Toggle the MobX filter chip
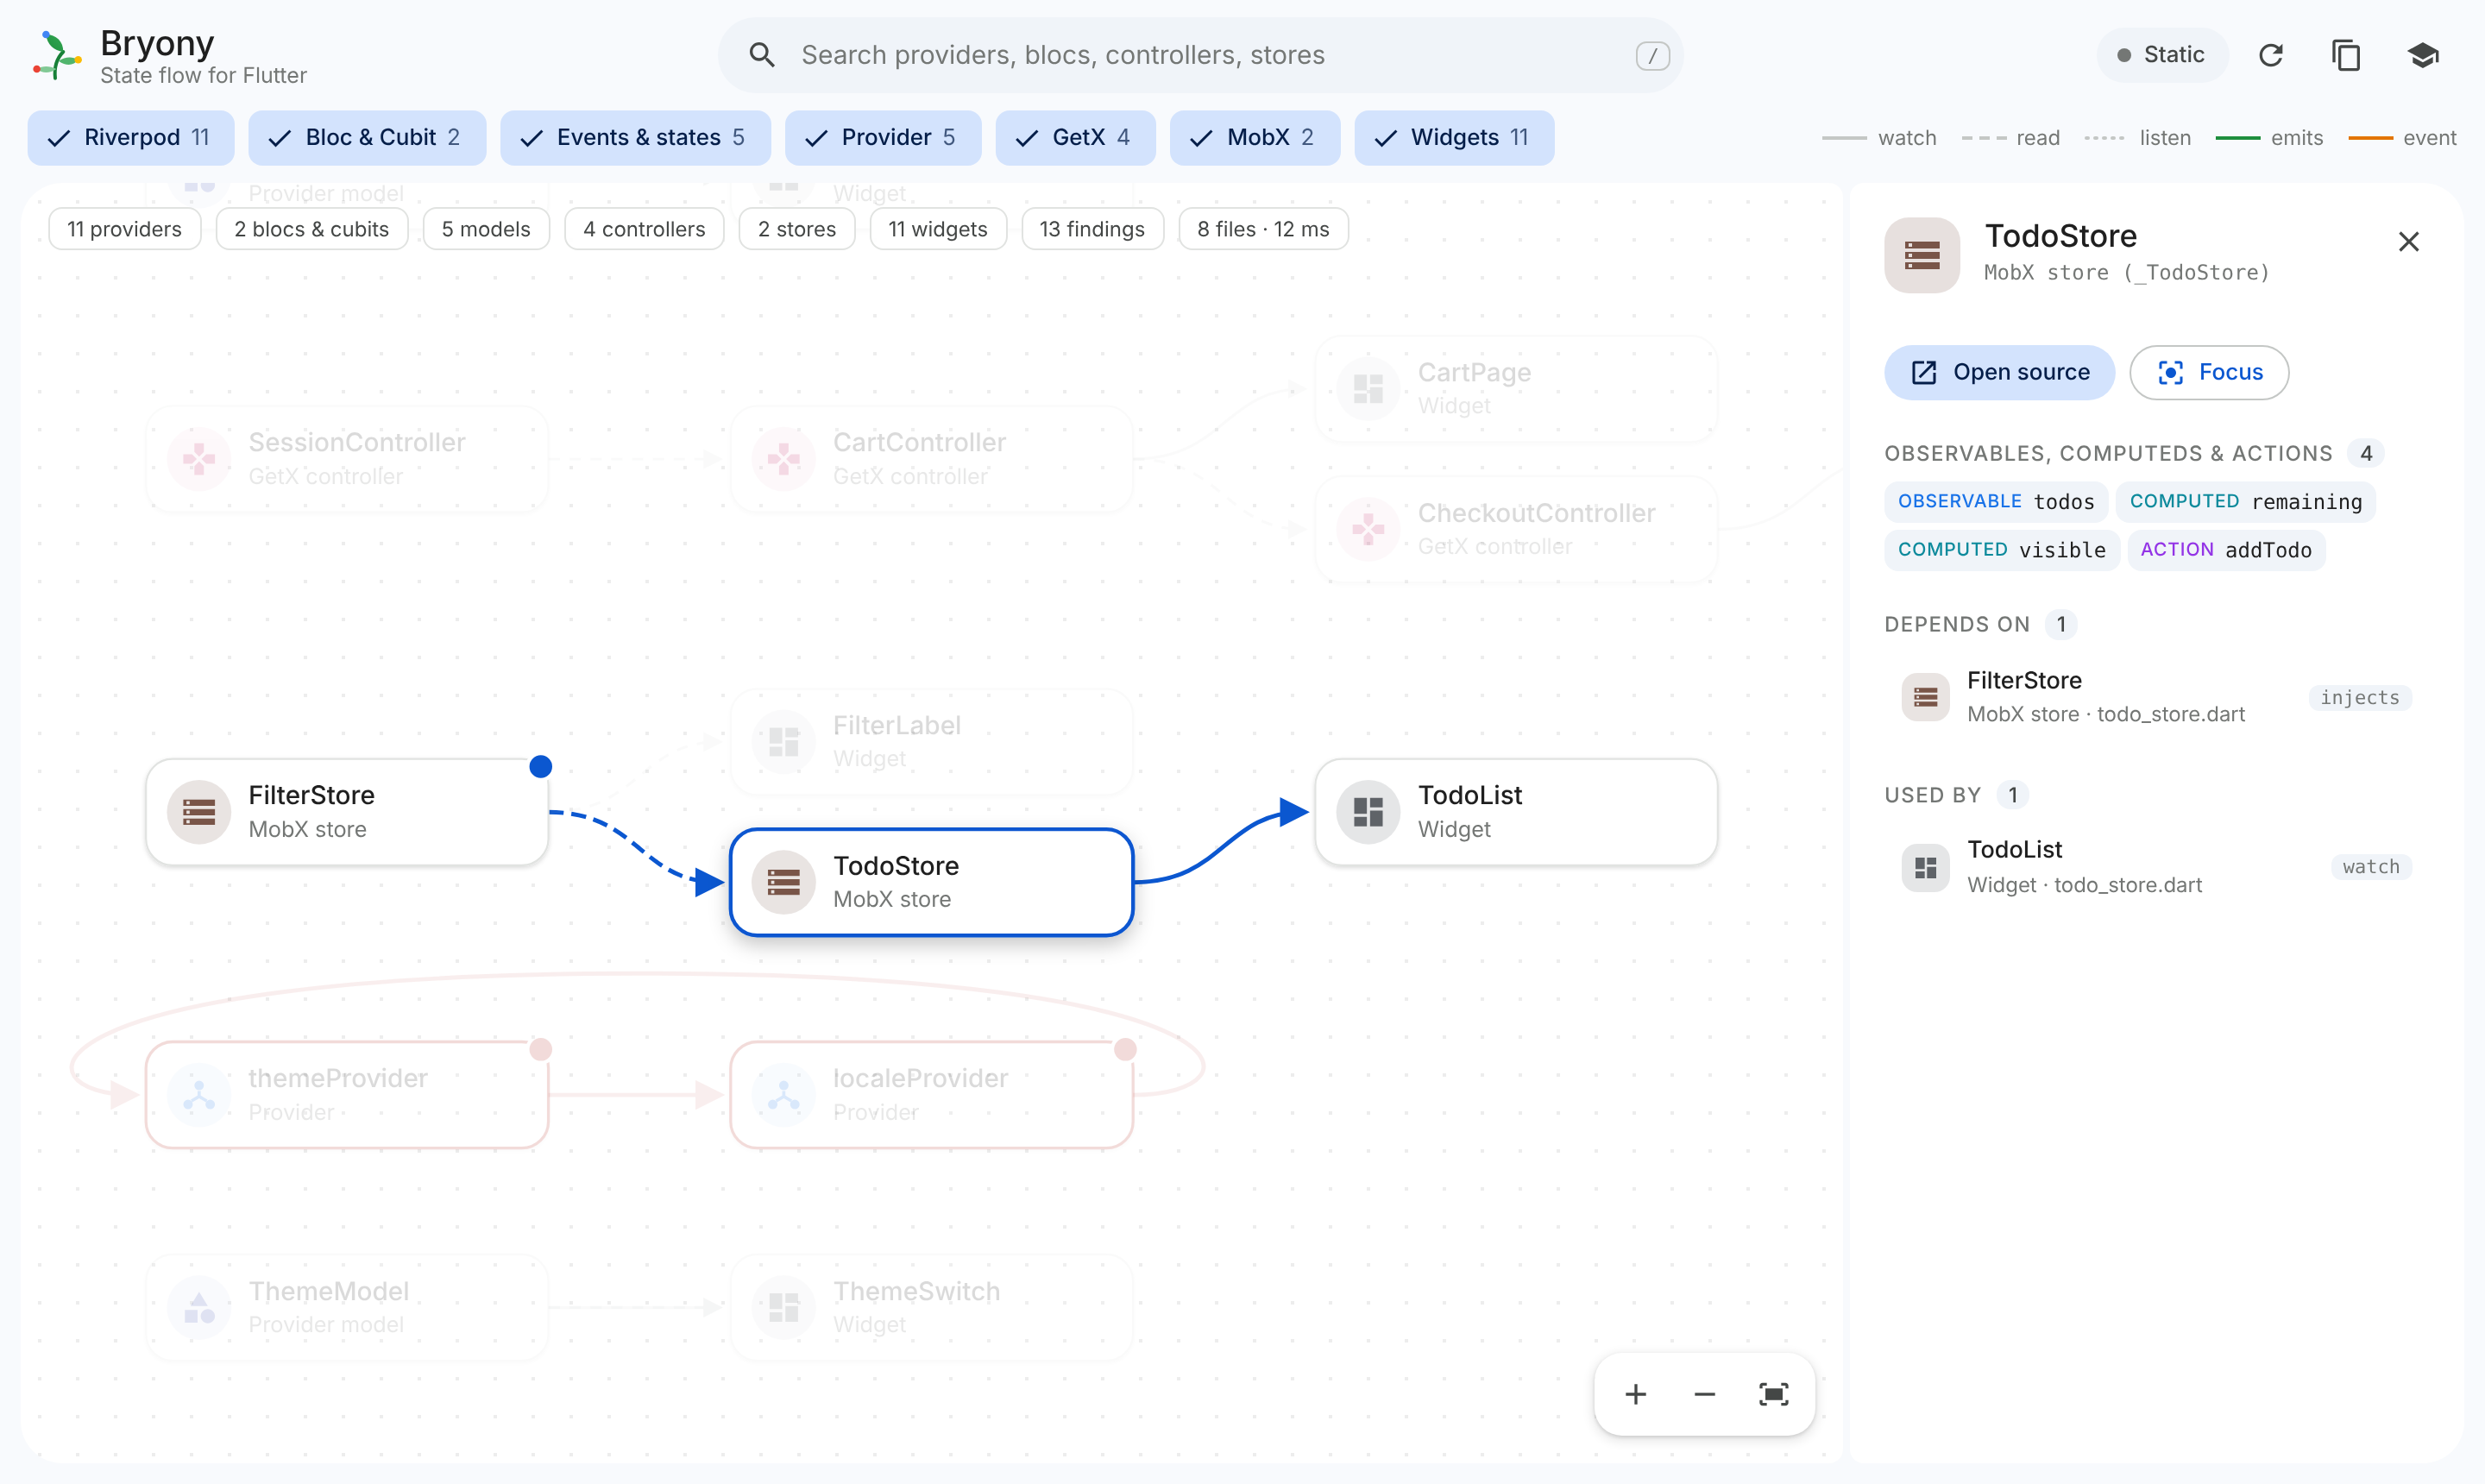The height and width of the screenshot is (1484, 2485). 1255,138
